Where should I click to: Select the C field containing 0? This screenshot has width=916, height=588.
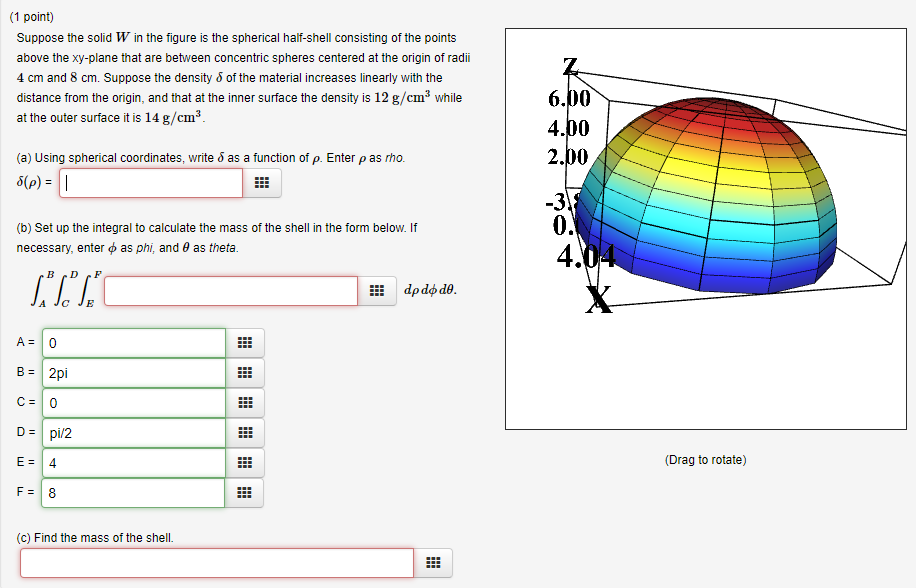click(133, 402)
